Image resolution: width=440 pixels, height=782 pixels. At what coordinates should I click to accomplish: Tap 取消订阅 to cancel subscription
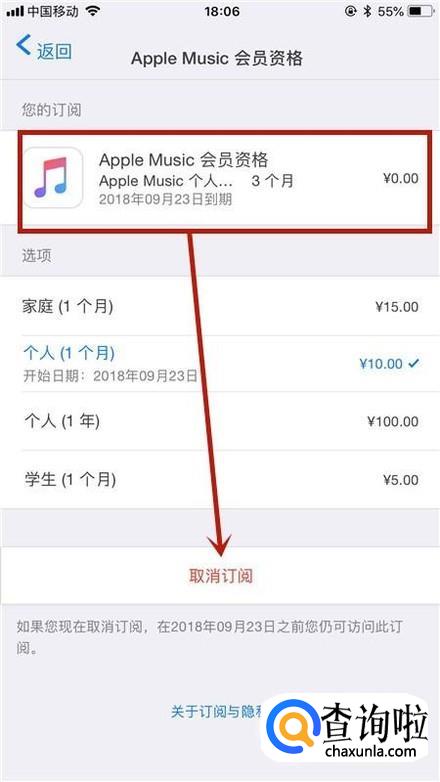[x=220, y=576]
